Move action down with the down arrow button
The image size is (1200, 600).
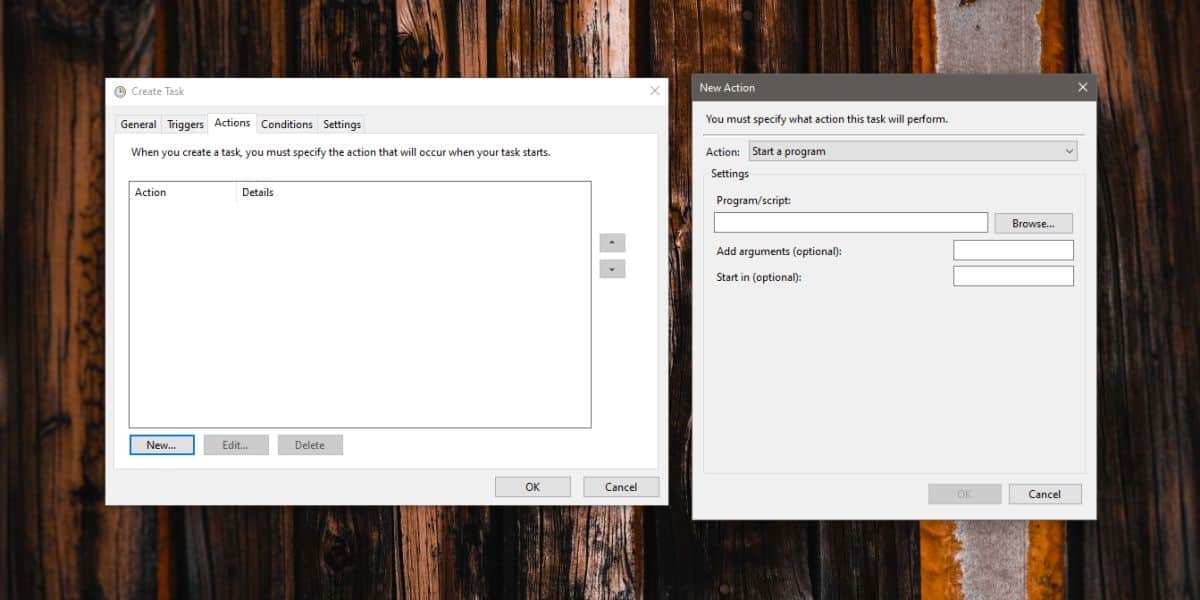[612, 269]
